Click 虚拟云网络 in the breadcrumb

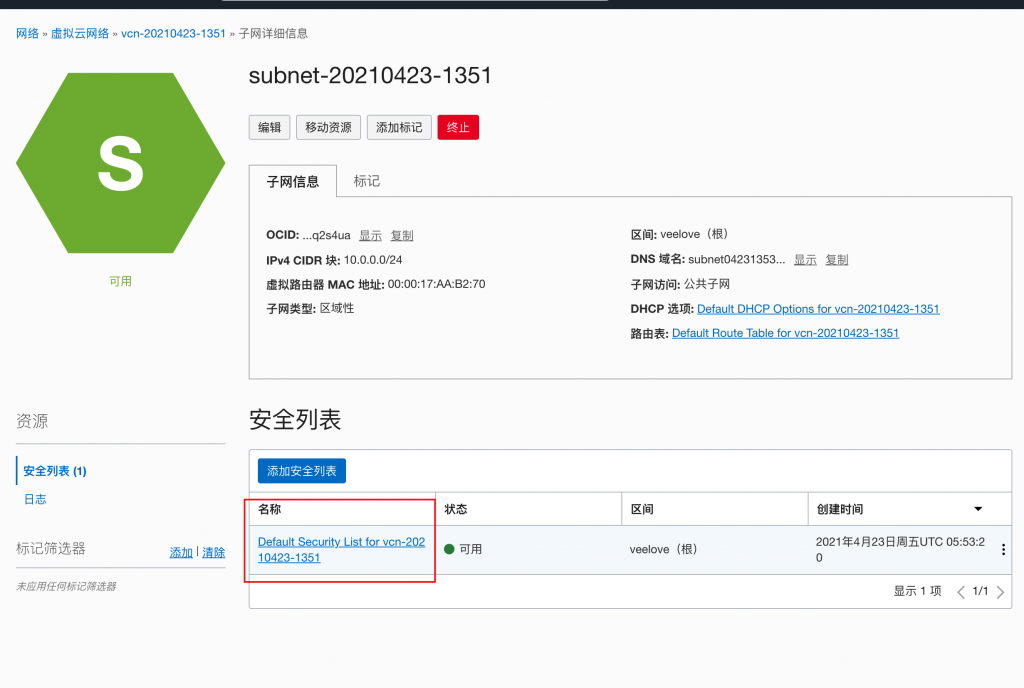pyautogui.click(x=80, y=33)
